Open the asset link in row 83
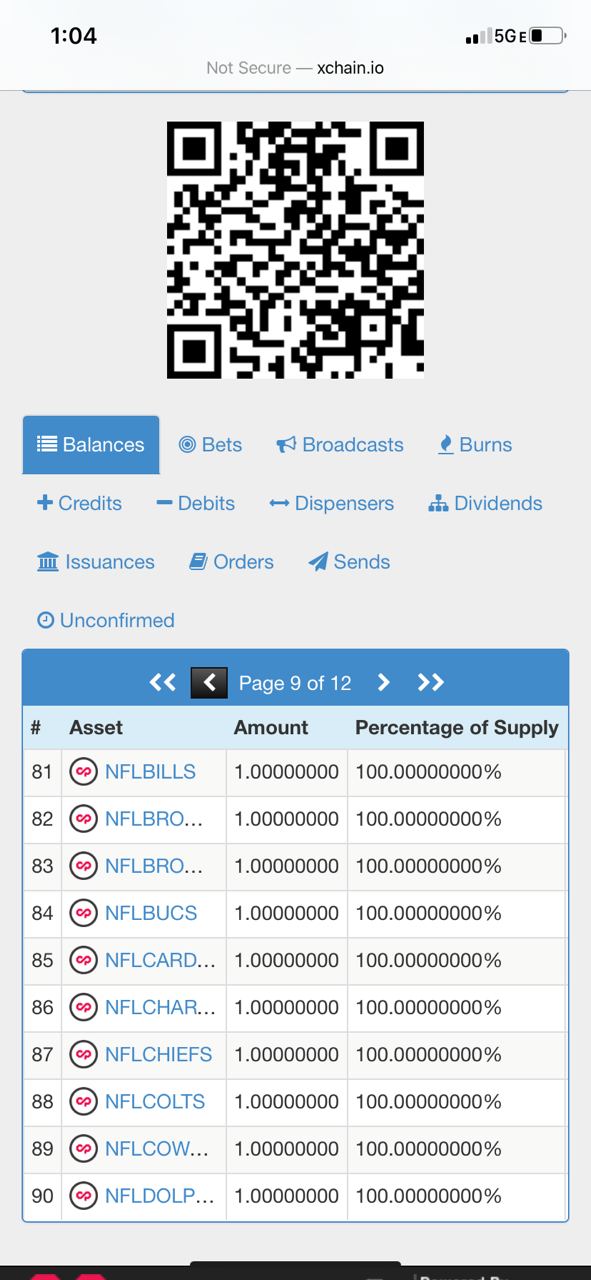591x1280 pixels. [154, 866]
